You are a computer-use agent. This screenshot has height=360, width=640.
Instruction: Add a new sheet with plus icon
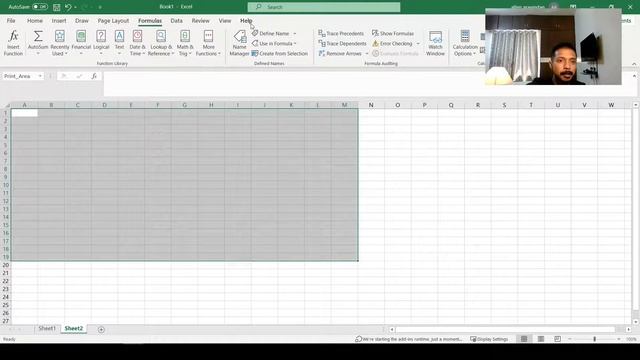pyautogui.click(x=101, y=329)
